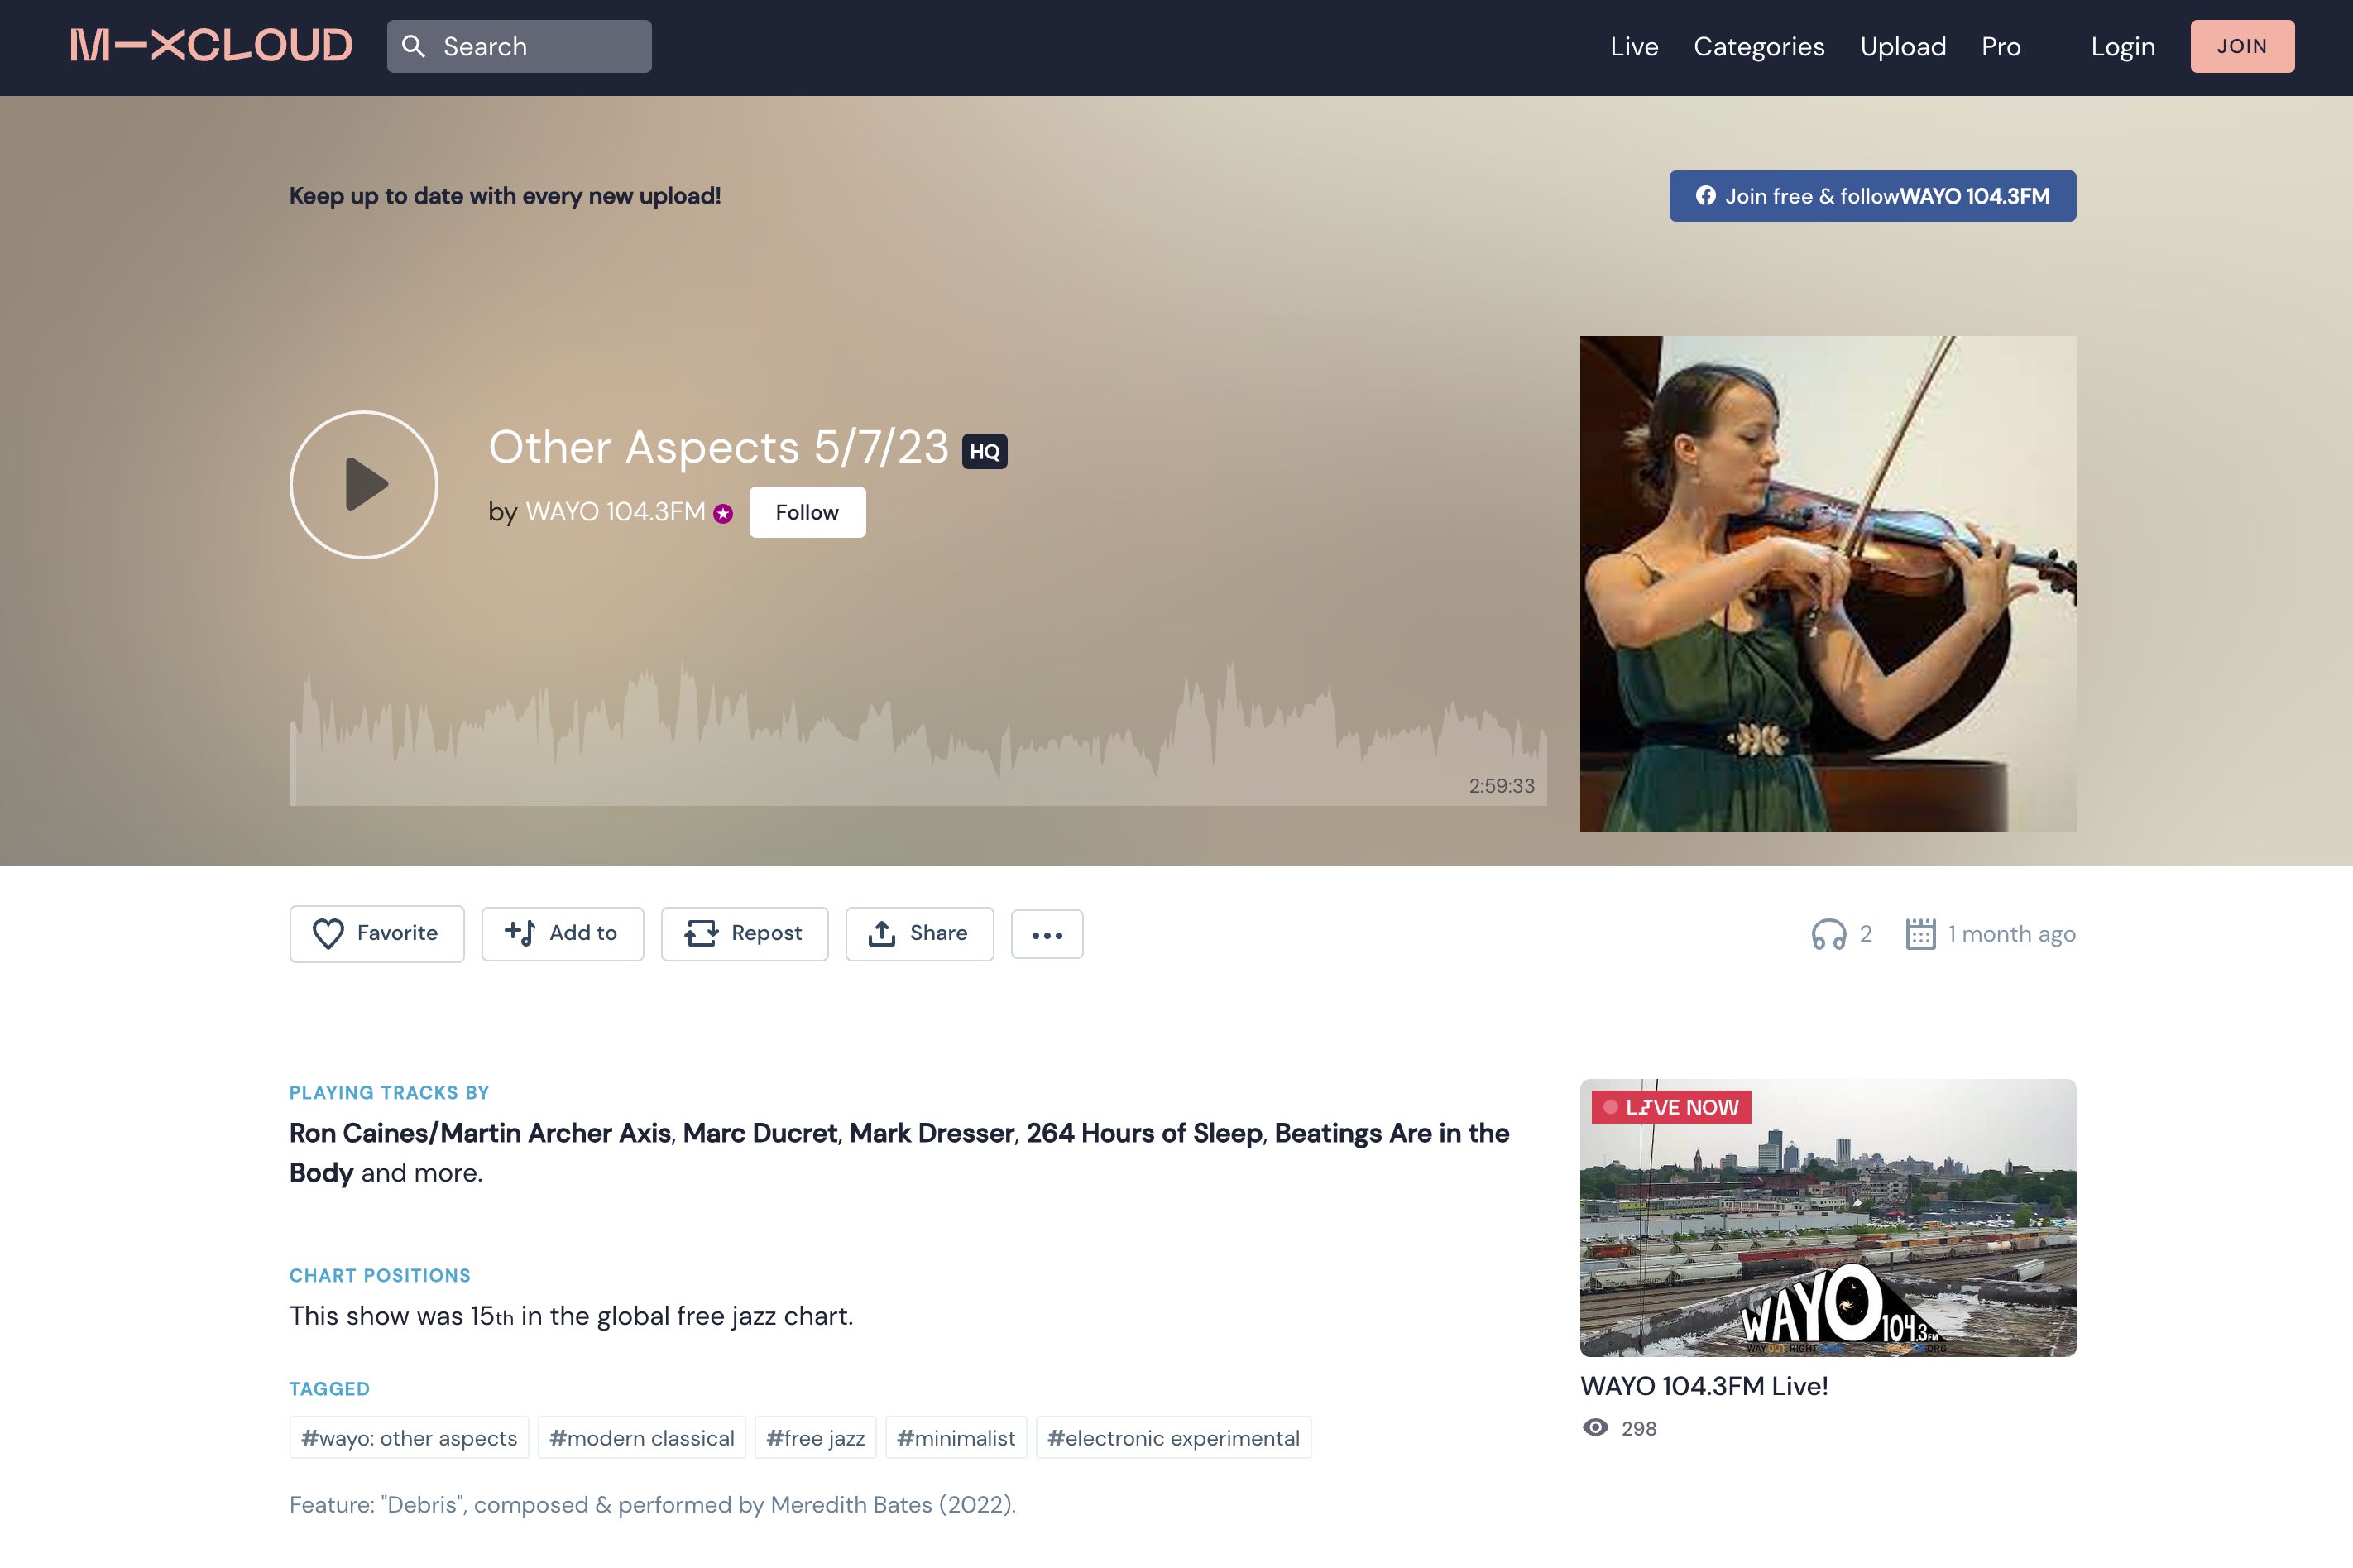This screenshot has height=1568, width=2353.
Task: Repost this show
Action: pyautogui.click(x=744, y=934)
